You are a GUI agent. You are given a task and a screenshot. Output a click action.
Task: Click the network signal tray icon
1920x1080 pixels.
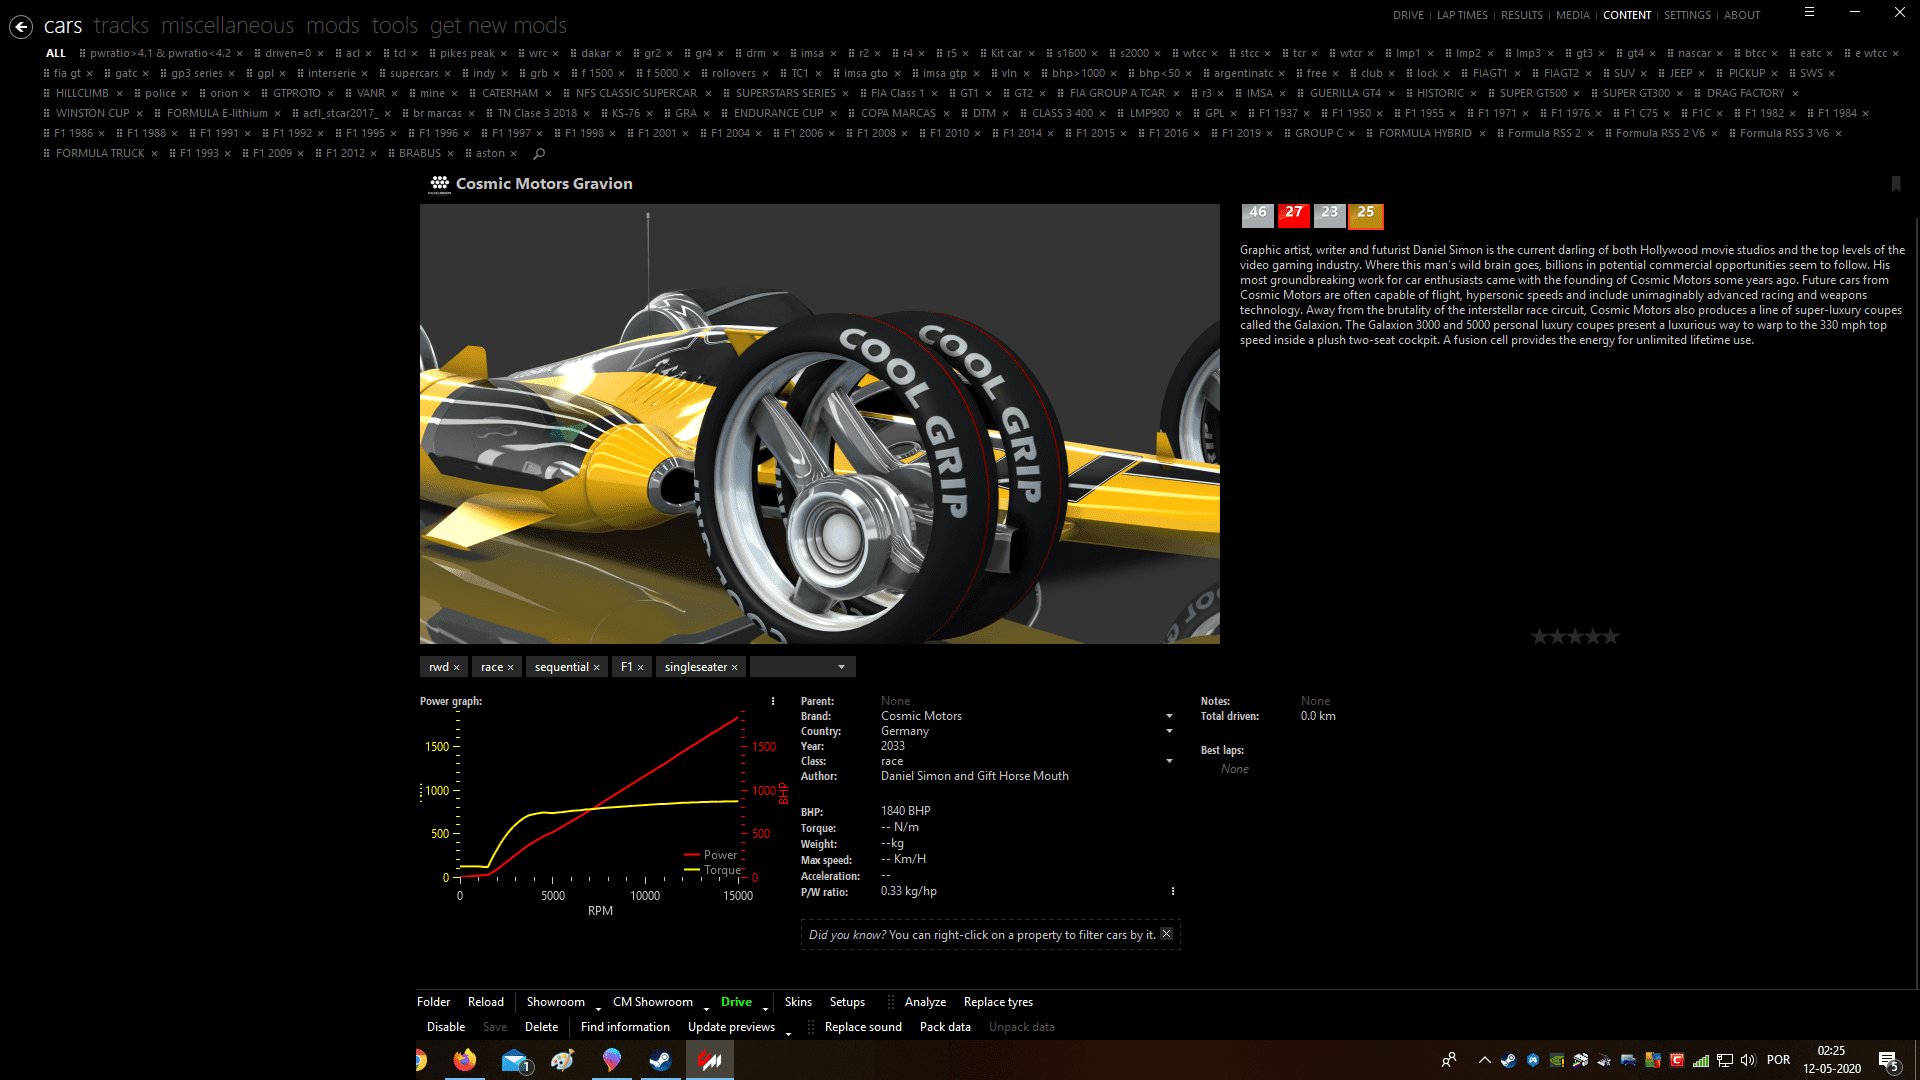[x=1701, y=1060]
